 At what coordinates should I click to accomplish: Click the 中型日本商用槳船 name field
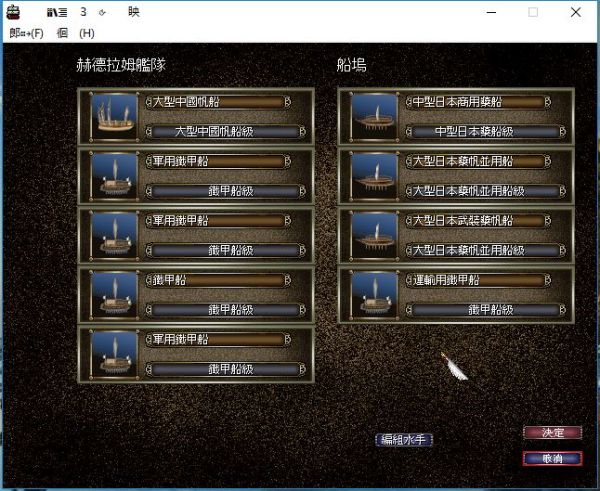tap(478, 102)
